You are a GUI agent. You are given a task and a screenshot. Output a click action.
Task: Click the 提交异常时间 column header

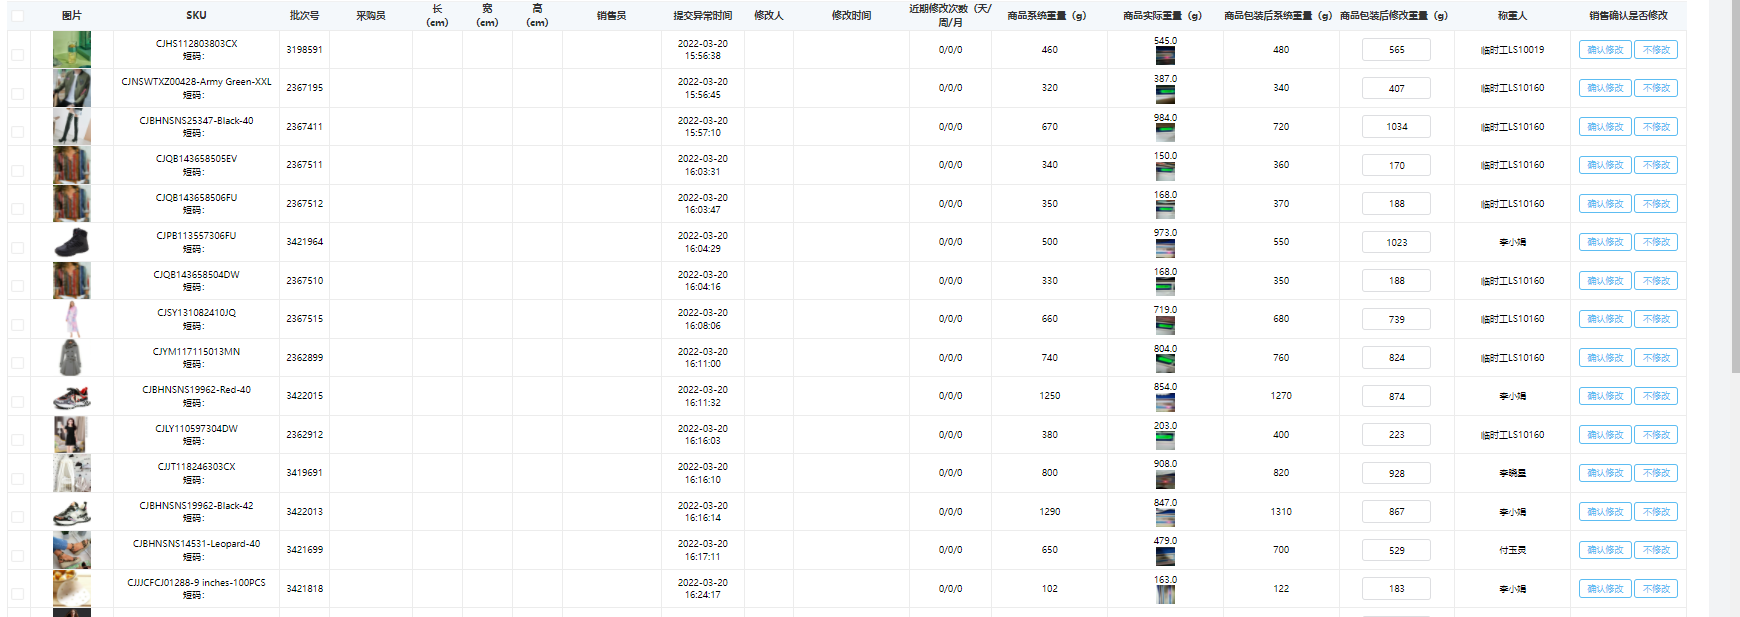click(702, 15)
